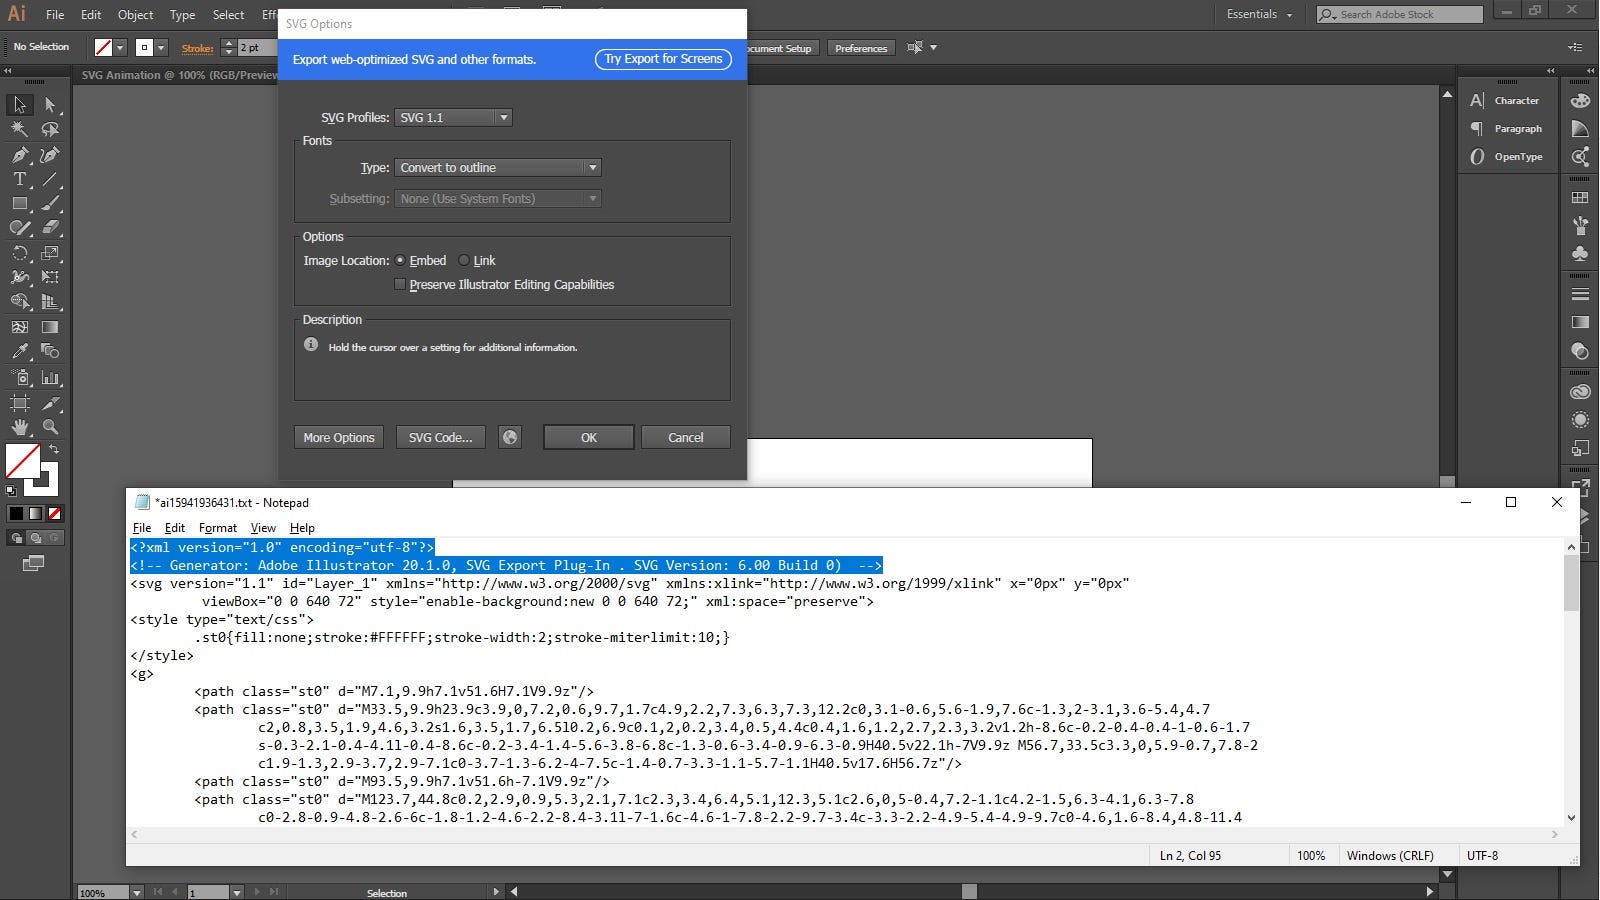Click the More Options button
Viewport: 1600px width, 900px height.
tap(339, 437)
